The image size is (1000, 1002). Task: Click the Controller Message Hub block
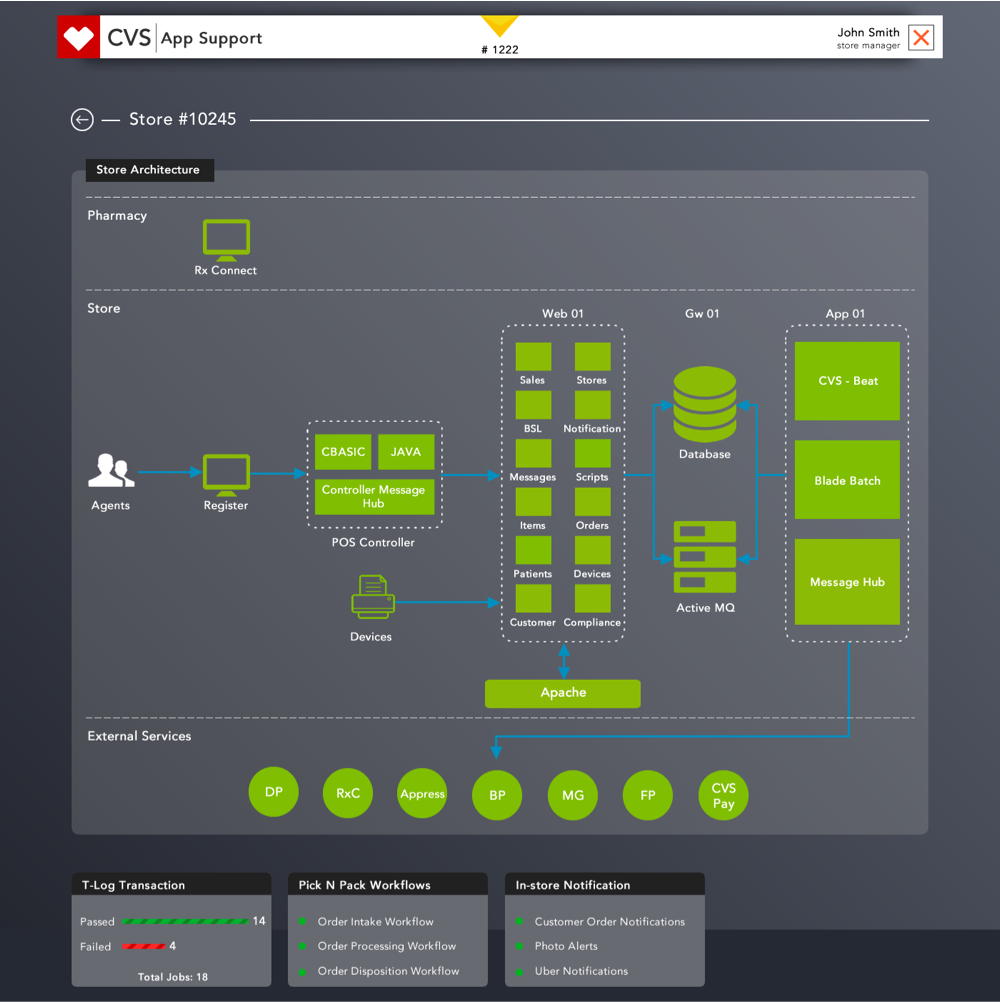tap(374, 497)
